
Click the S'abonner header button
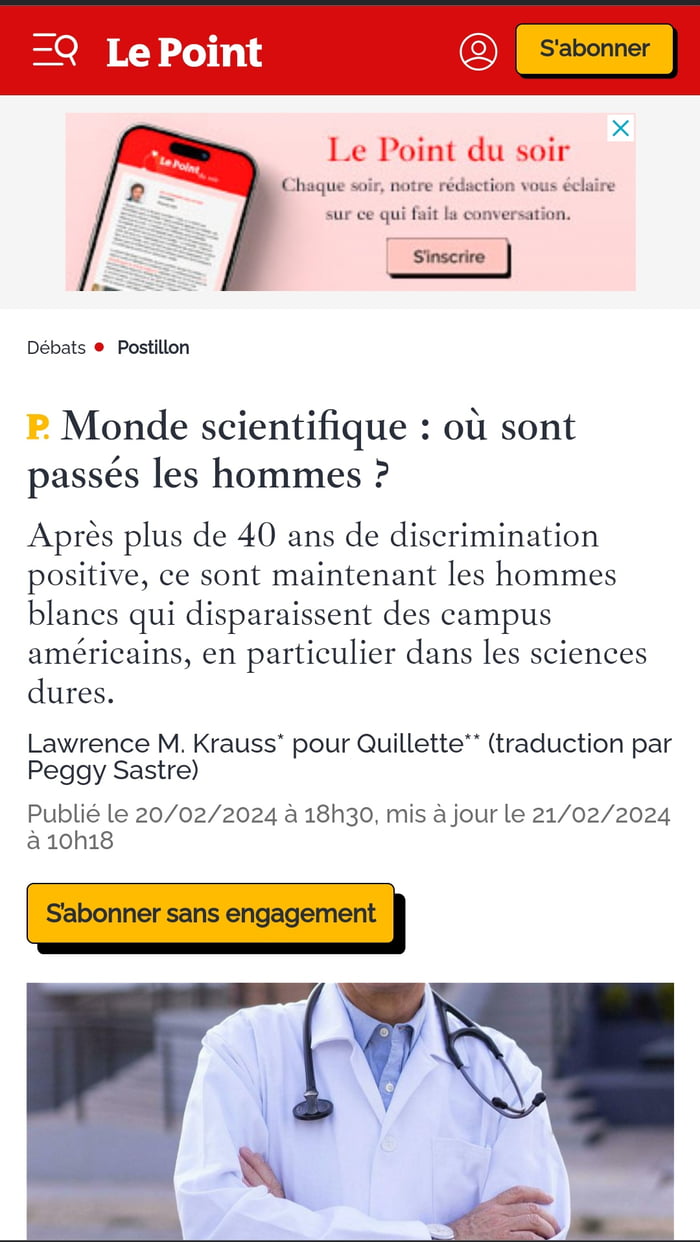click(594, 49)
